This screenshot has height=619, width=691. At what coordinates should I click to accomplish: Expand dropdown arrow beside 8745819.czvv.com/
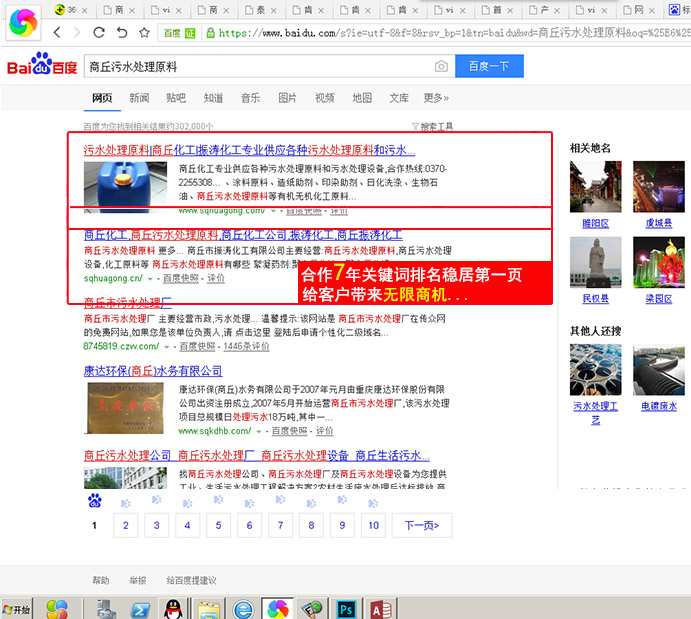click(x=167, y=347)
